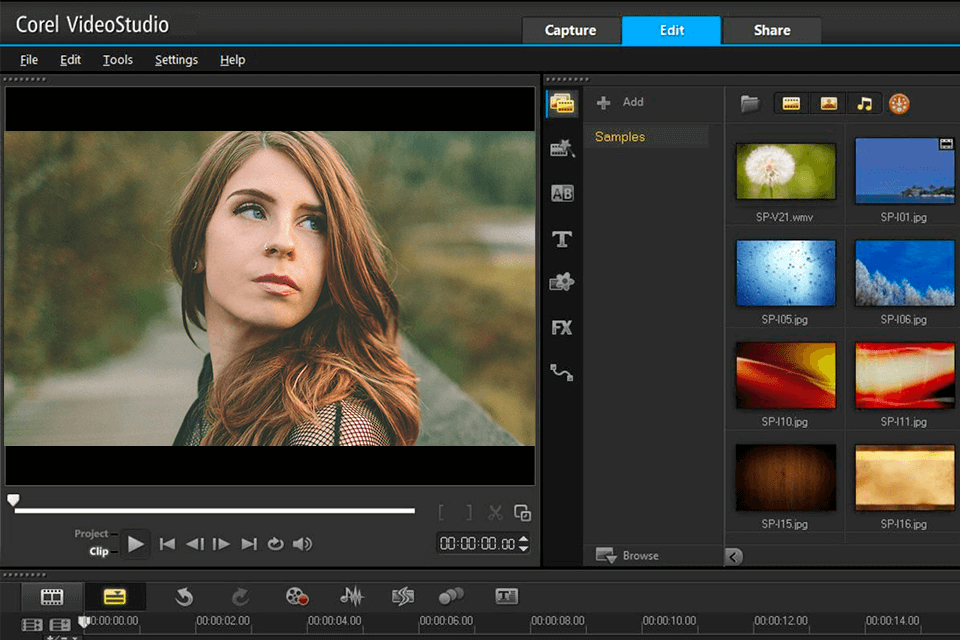Toggle repeat playback
This screenshot has height=640, width=960.
(x=276, y=544)
